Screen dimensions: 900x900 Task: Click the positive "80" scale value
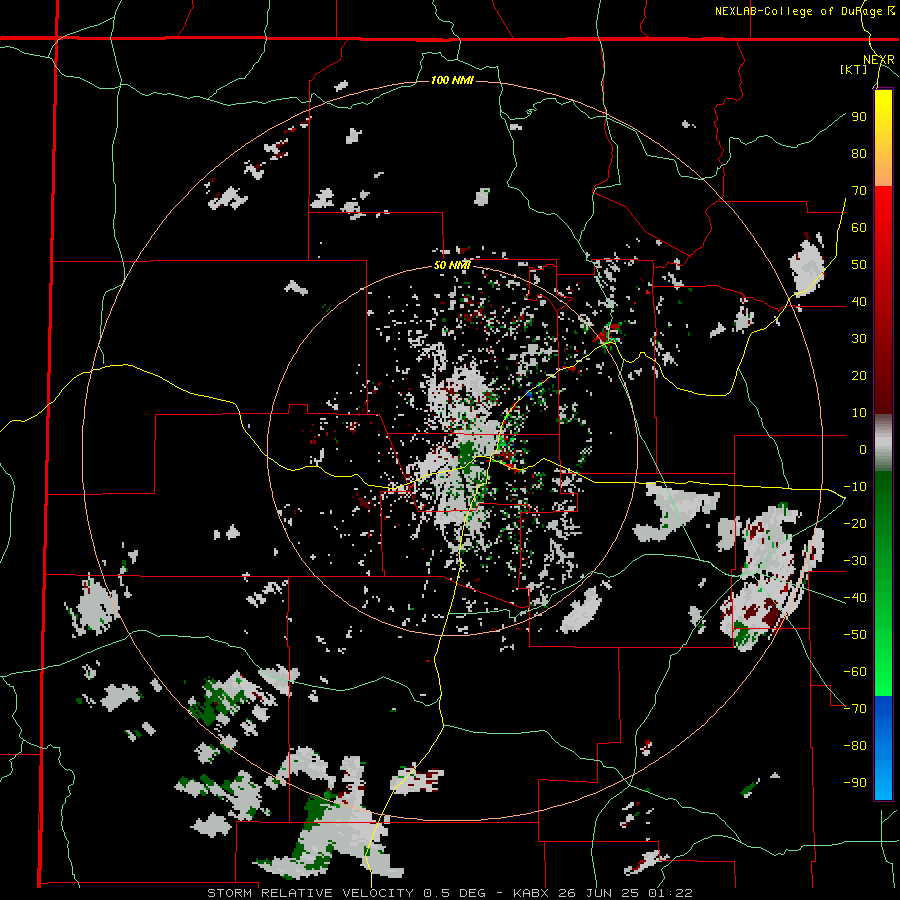pos(859,154)
